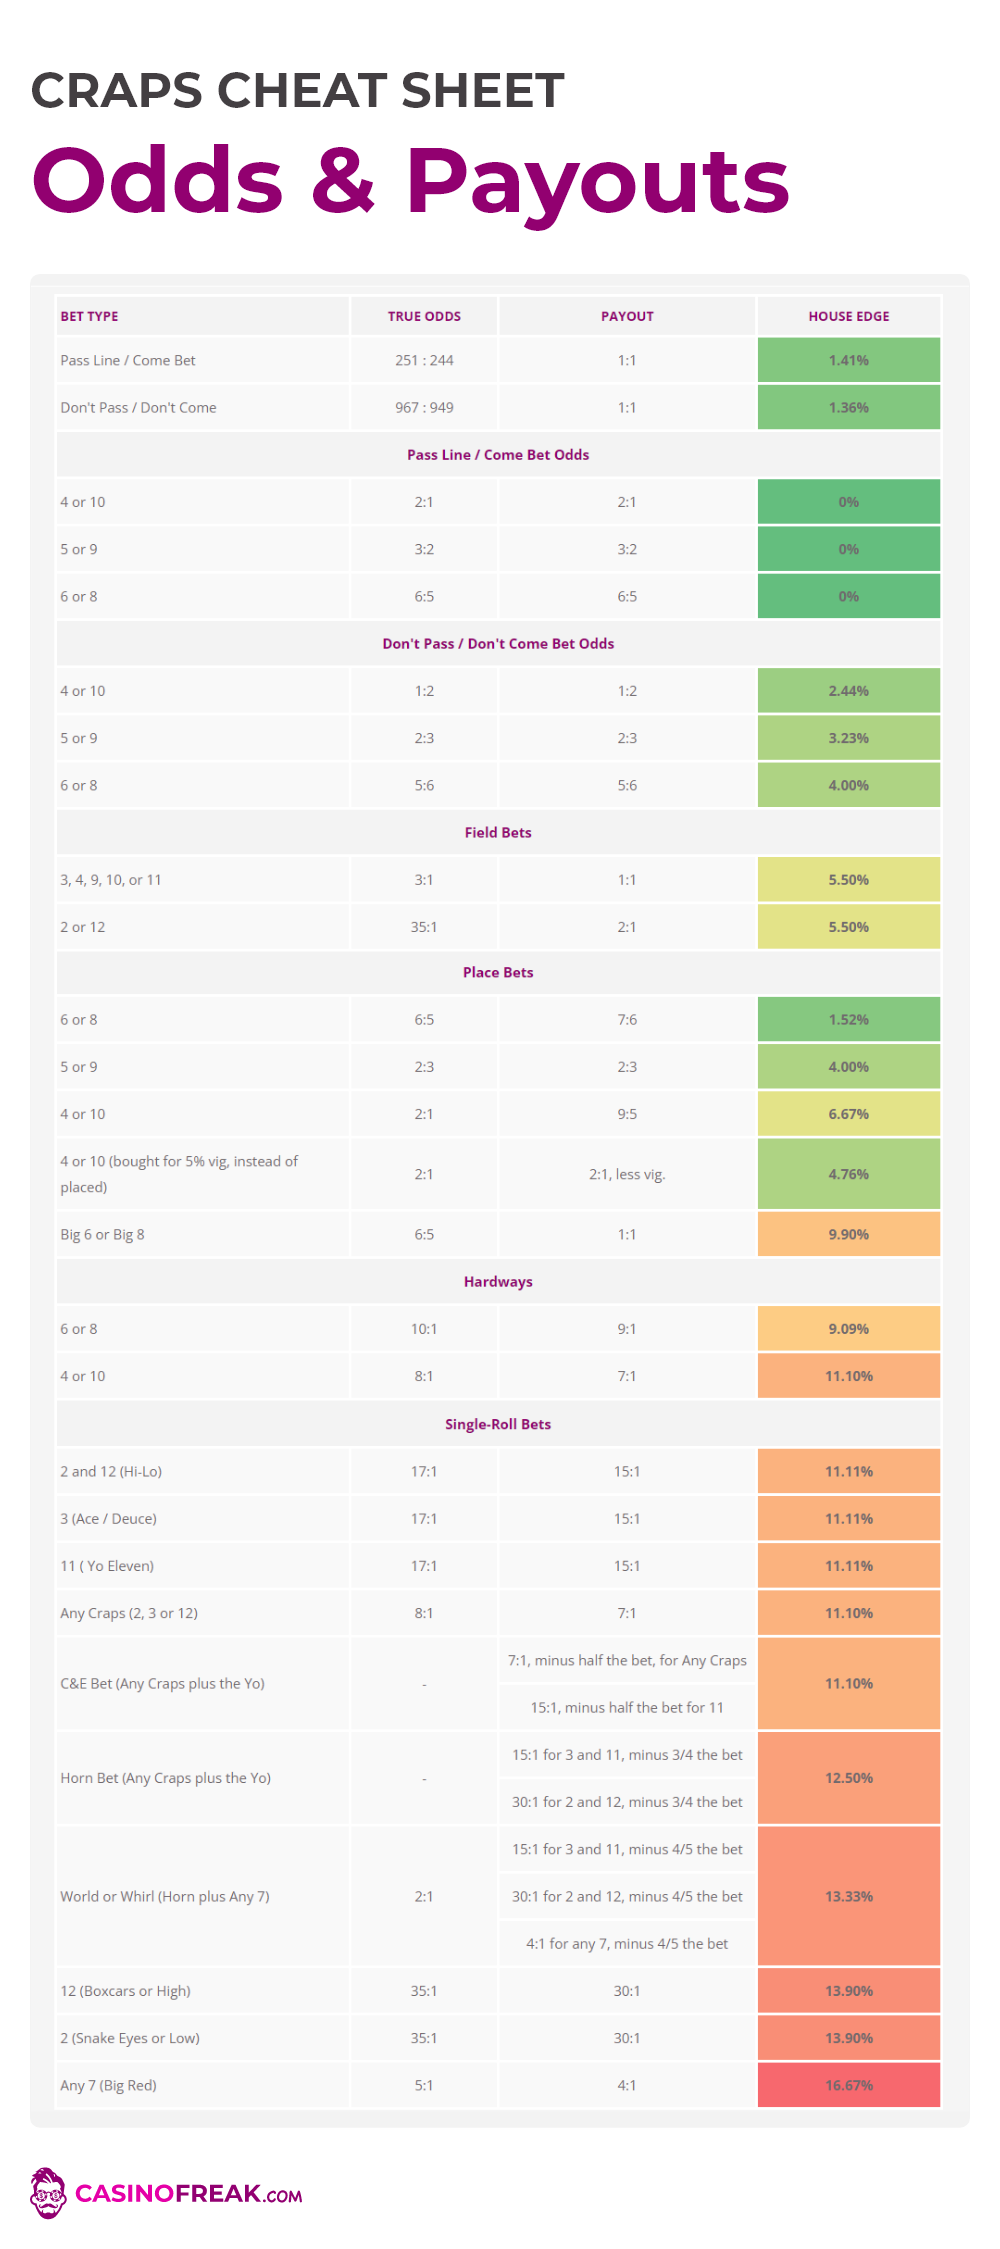This screenshot has height=2249, width=1000.
Task: Click the Pass Line / Come Bet Odds heading
Action: 498,454
